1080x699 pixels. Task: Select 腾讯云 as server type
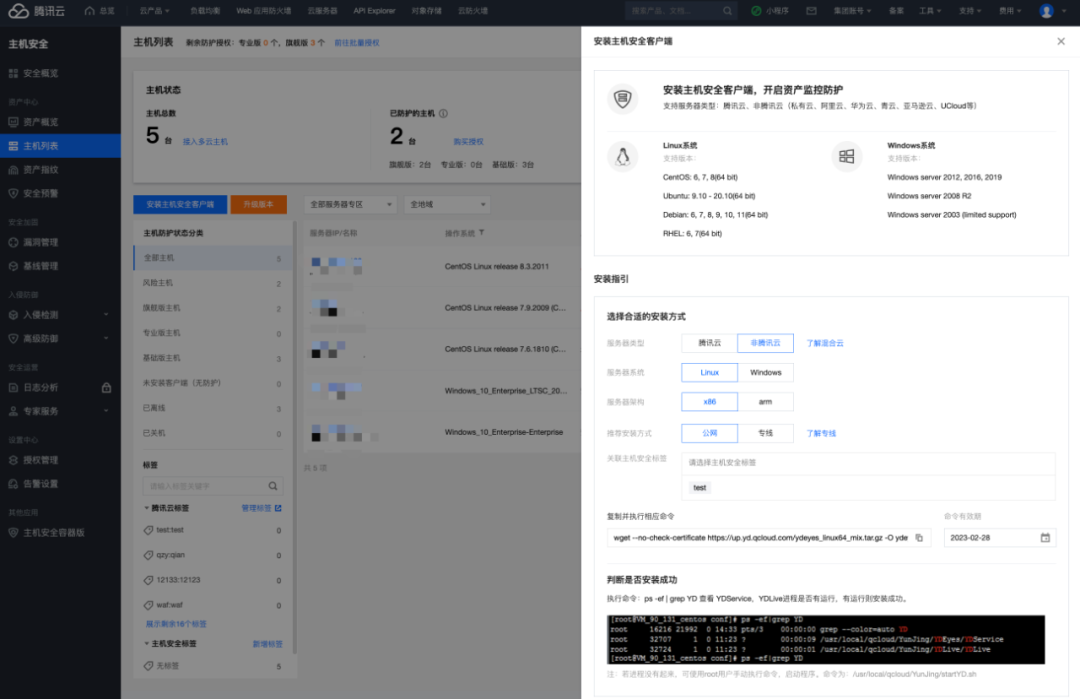709,343
